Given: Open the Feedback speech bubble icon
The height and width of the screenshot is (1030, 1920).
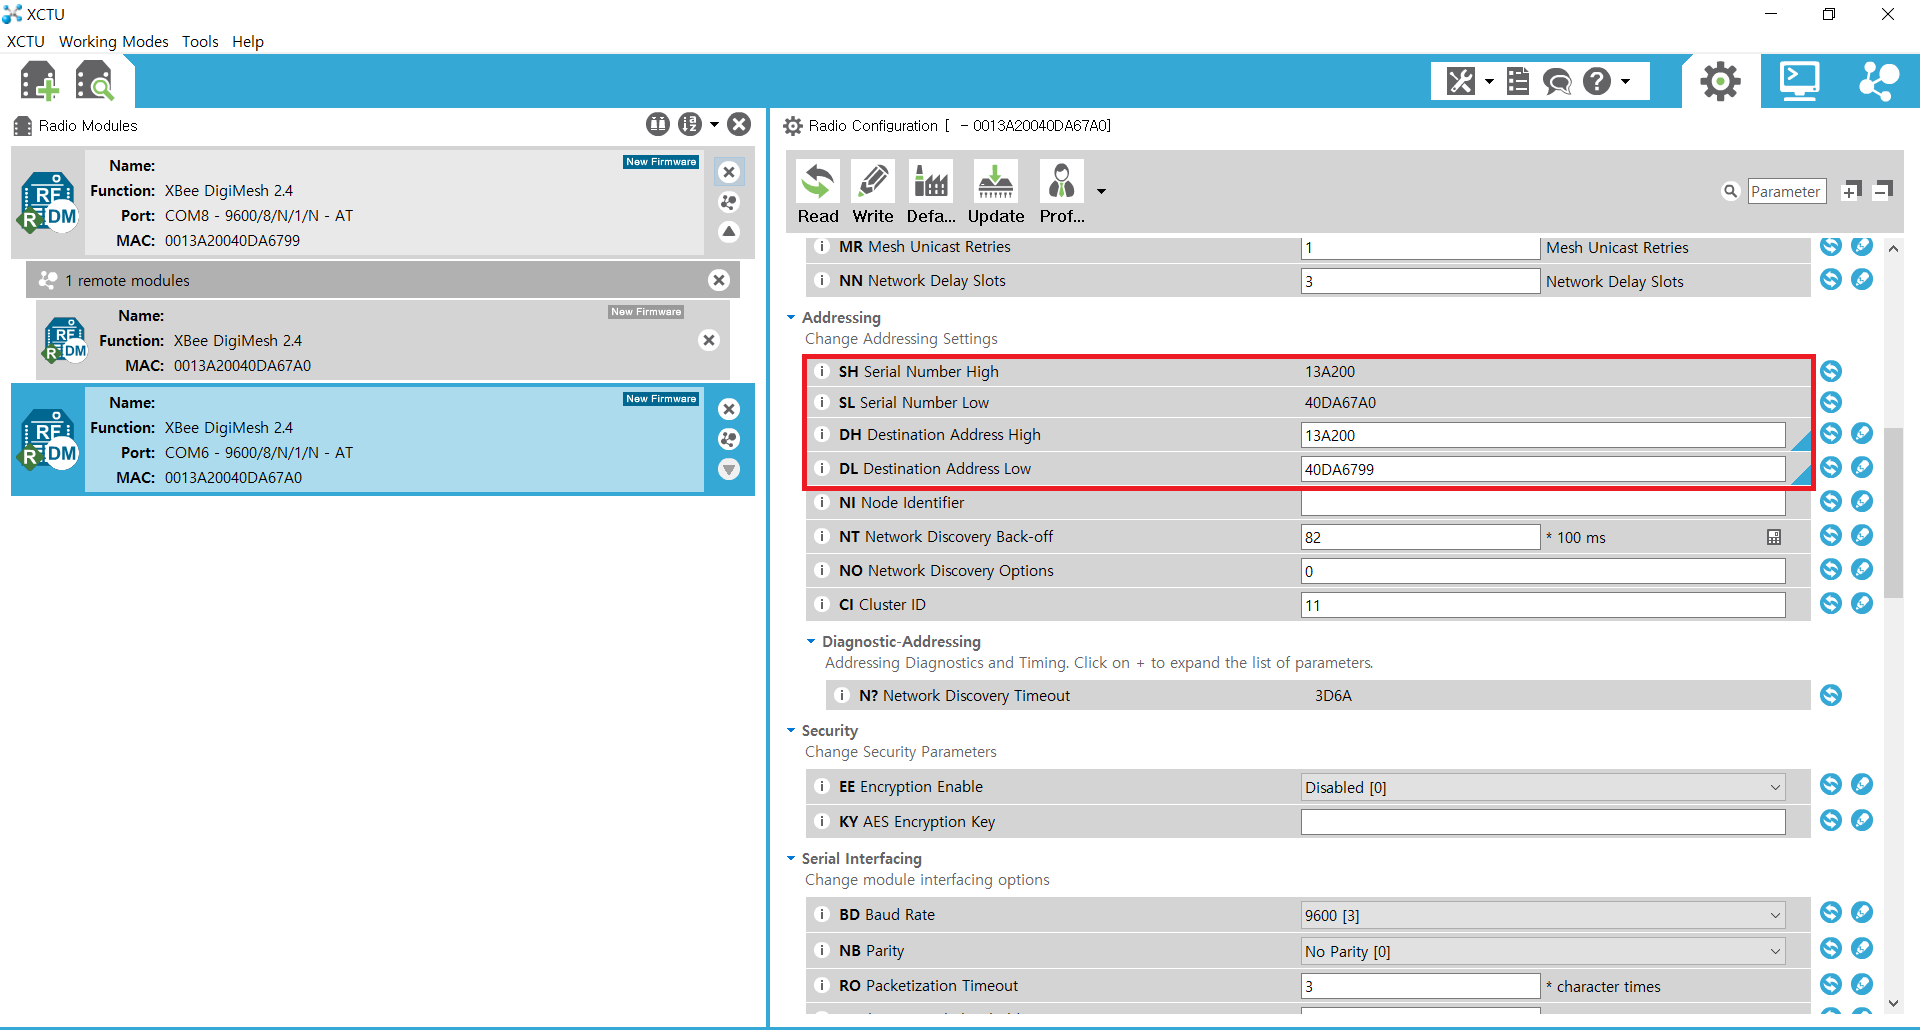Looking at the screenshot, I should point(1557,81).
